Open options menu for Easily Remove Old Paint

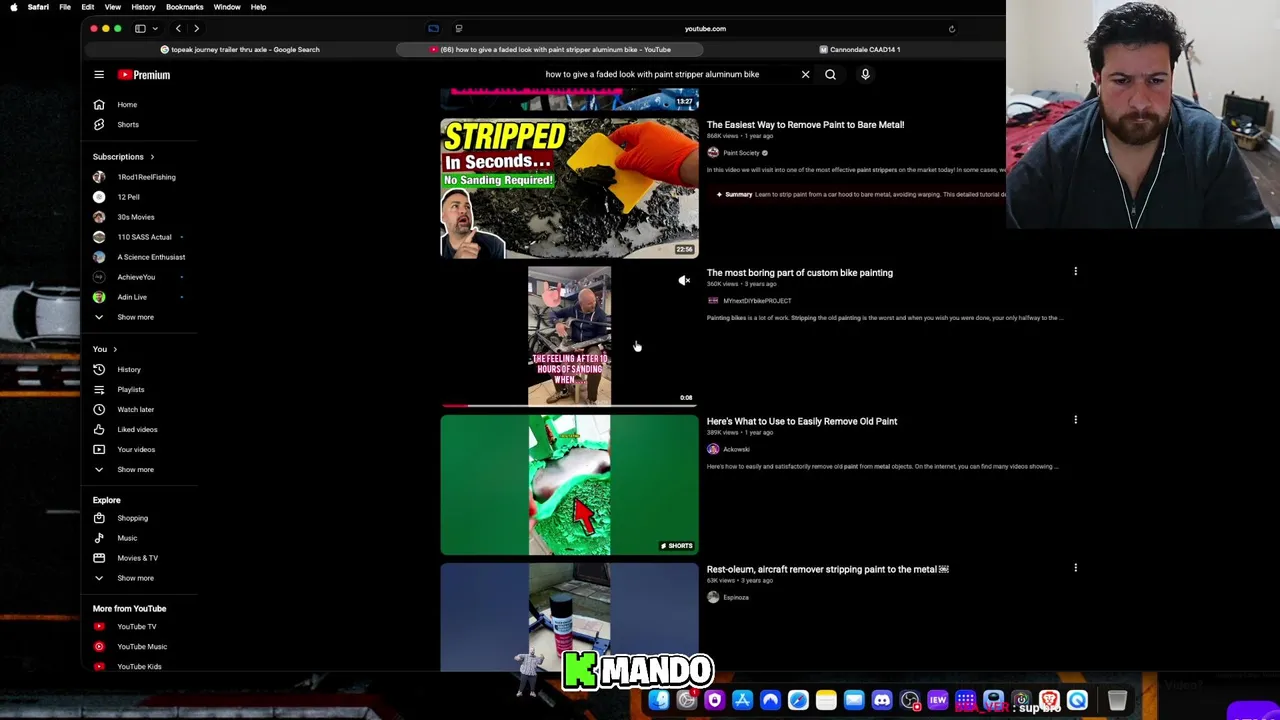(x=1075, y=420)
